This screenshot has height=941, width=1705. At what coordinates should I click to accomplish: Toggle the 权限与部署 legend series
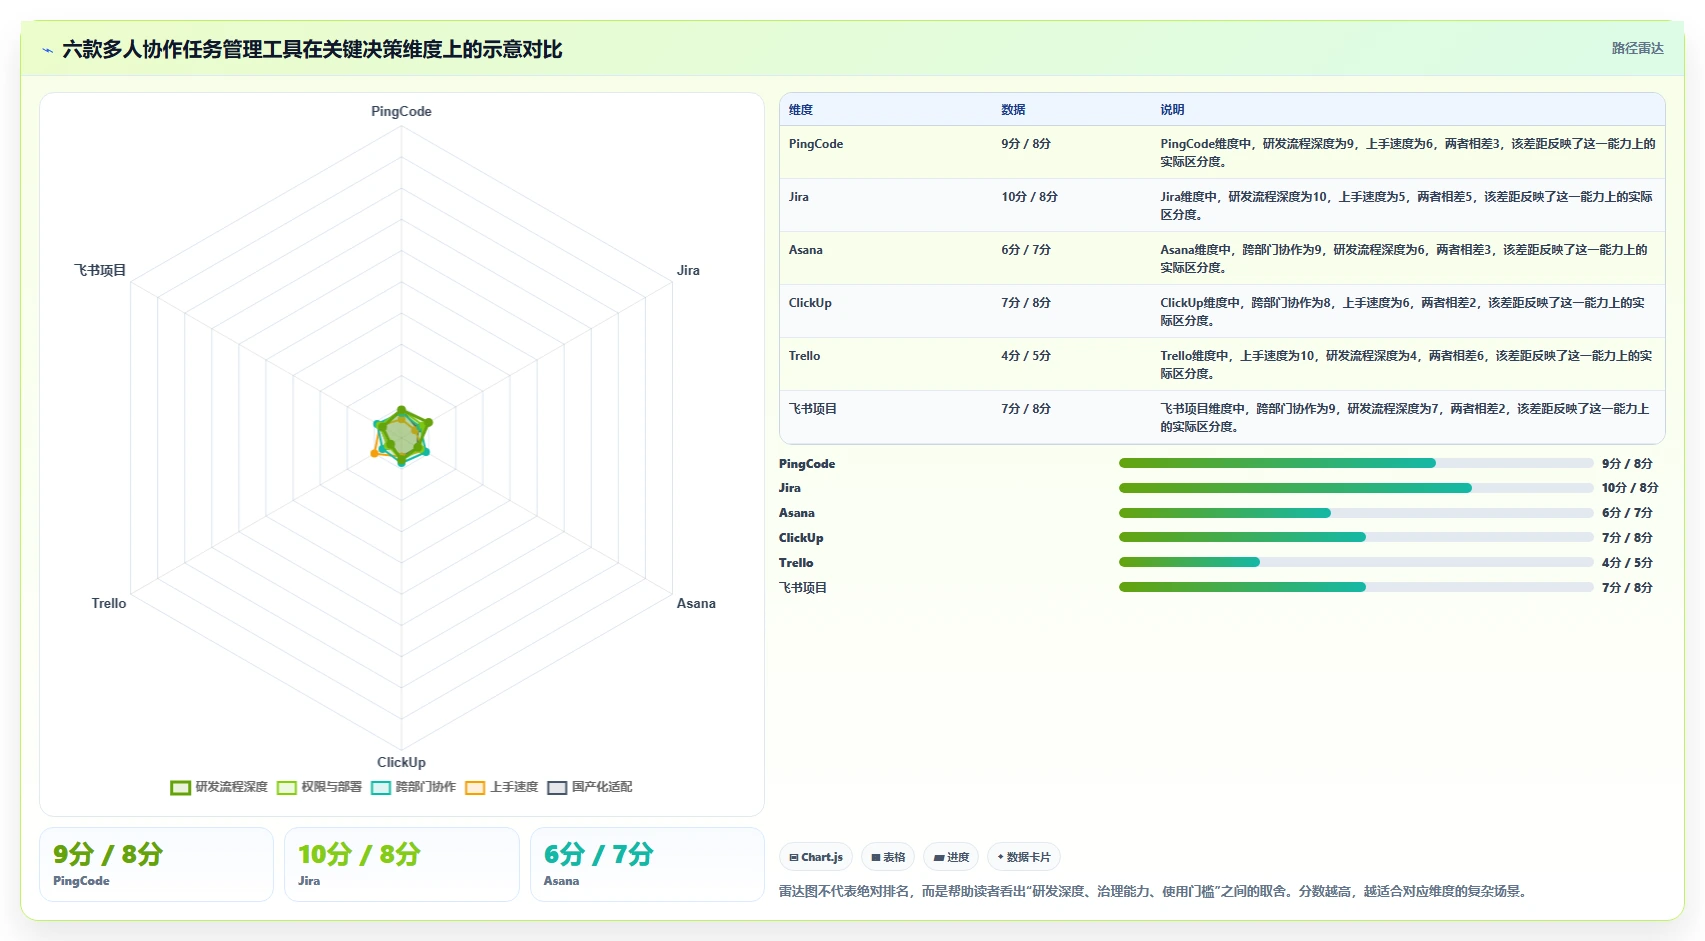[319, 787]
